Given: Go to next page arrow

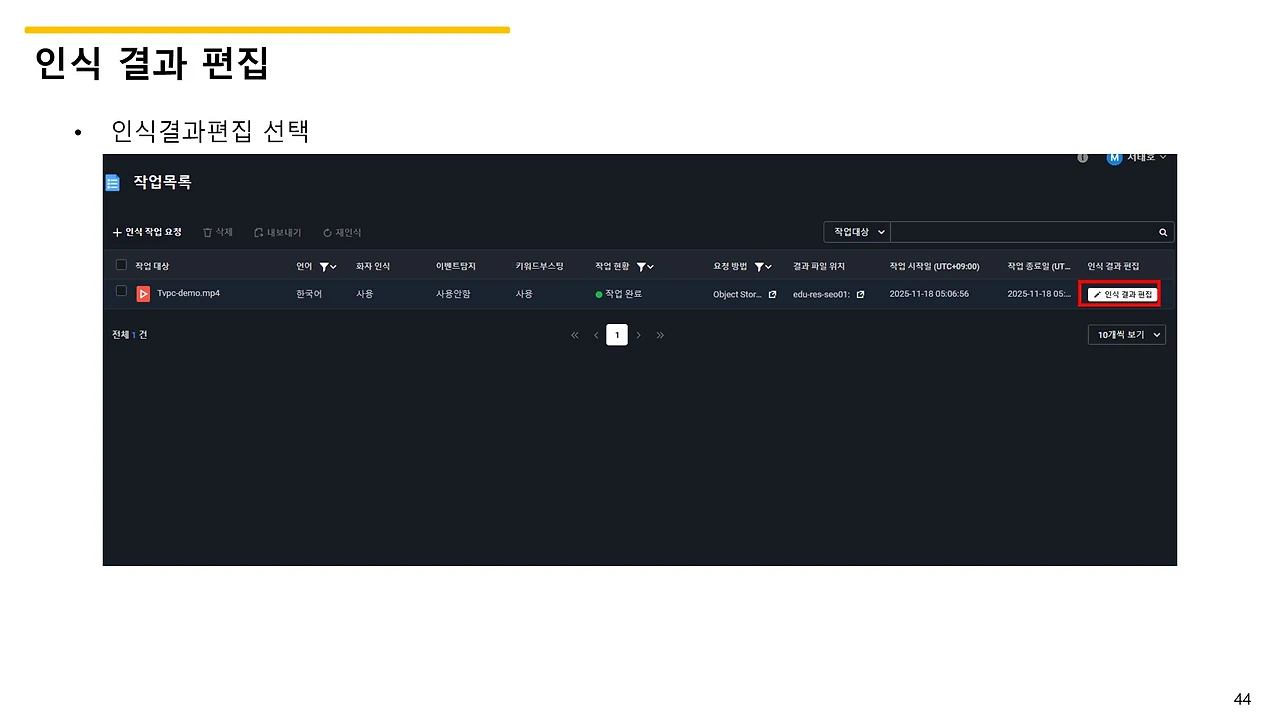Looking at the screenshot, I should click(x=639, y=335).
